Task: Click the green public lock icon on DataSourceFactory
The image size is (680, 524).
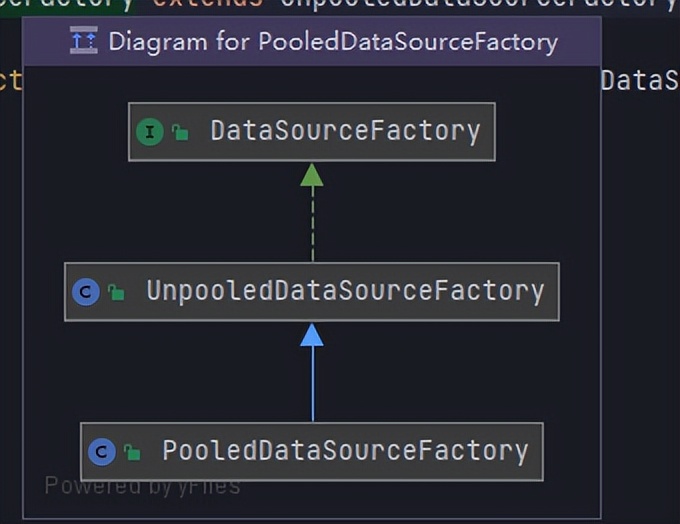Action: [180, 132]
